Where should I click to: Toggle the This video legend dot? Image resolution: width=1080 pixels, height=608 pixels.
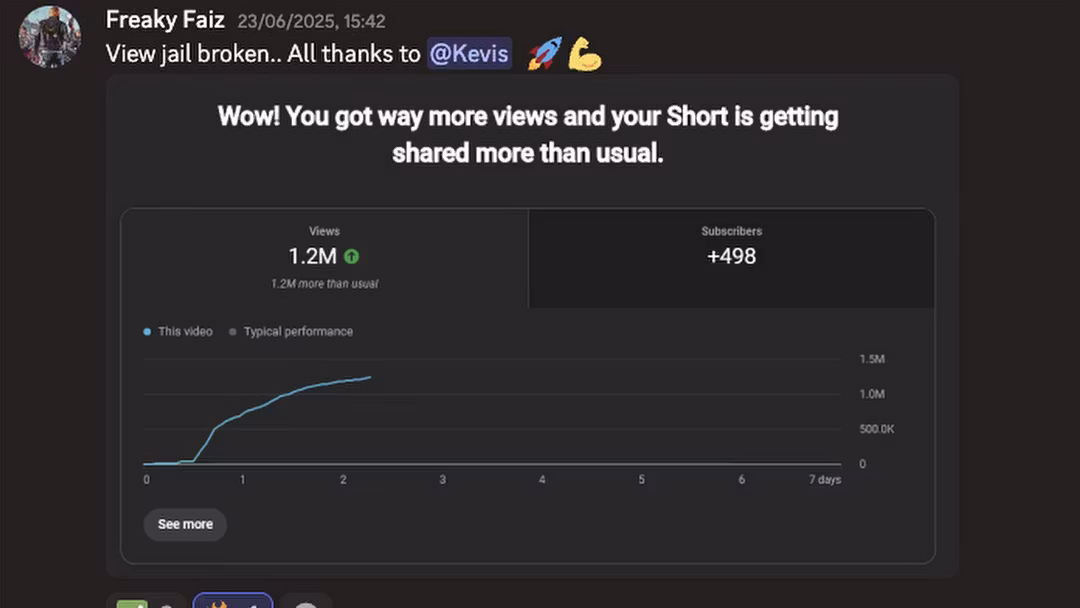point(147,332)
